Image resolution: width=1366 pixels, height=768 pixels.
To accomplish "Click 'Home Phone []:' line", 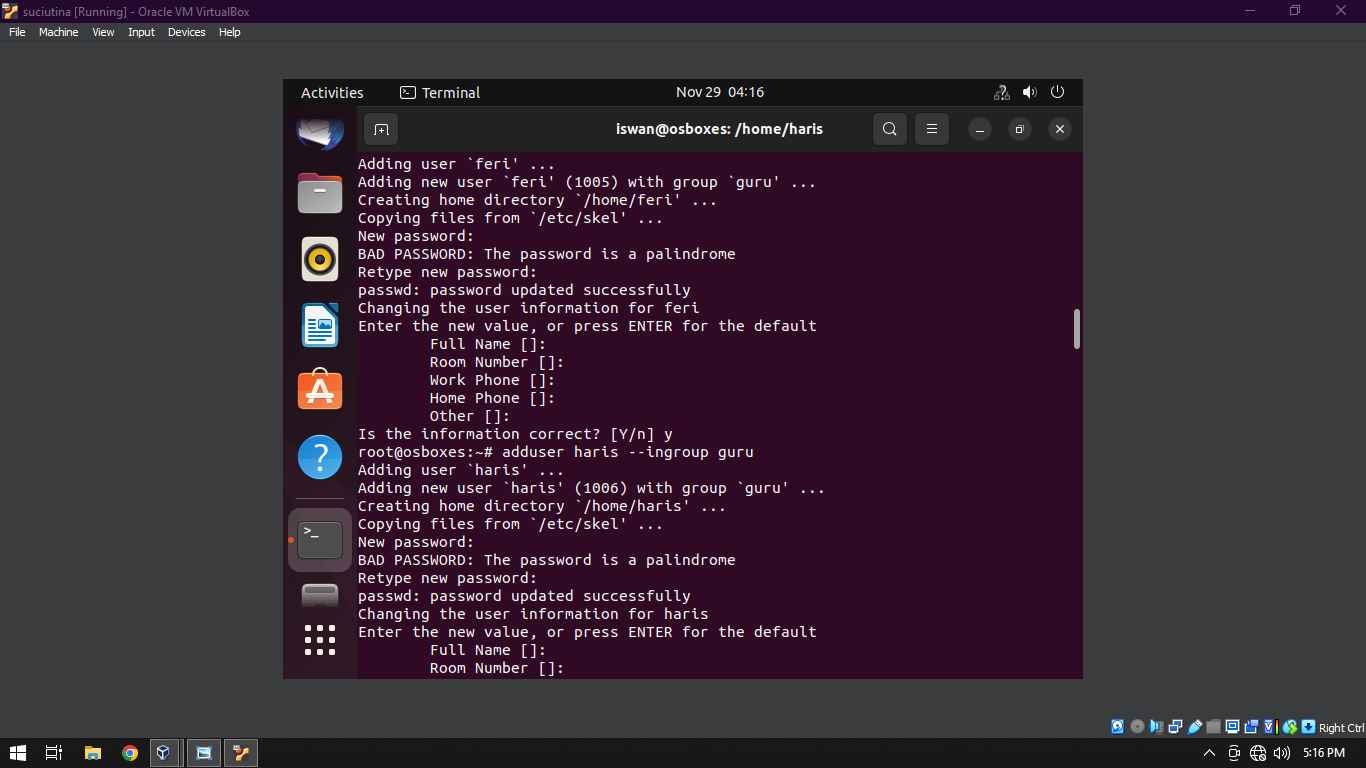I will (492, 398).
